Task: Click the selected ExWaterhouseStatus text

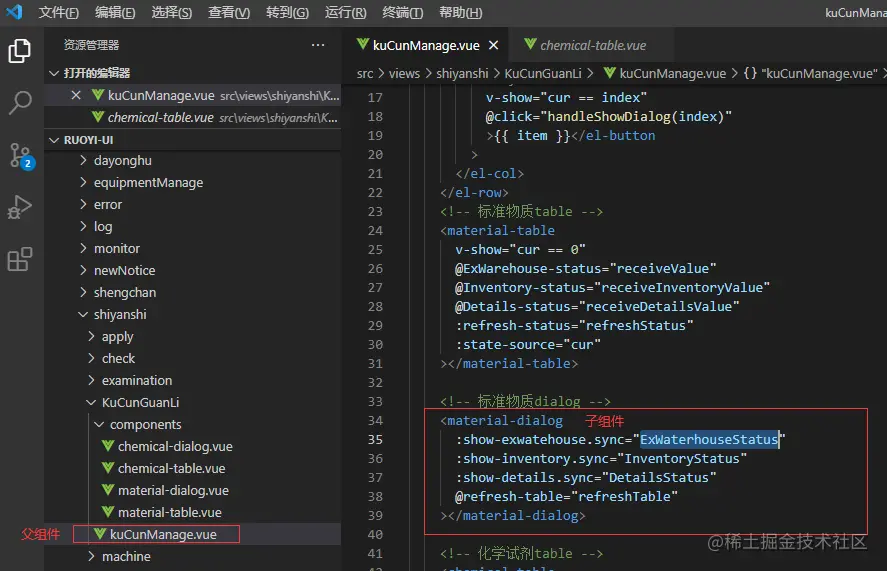Action: [709, 440]
